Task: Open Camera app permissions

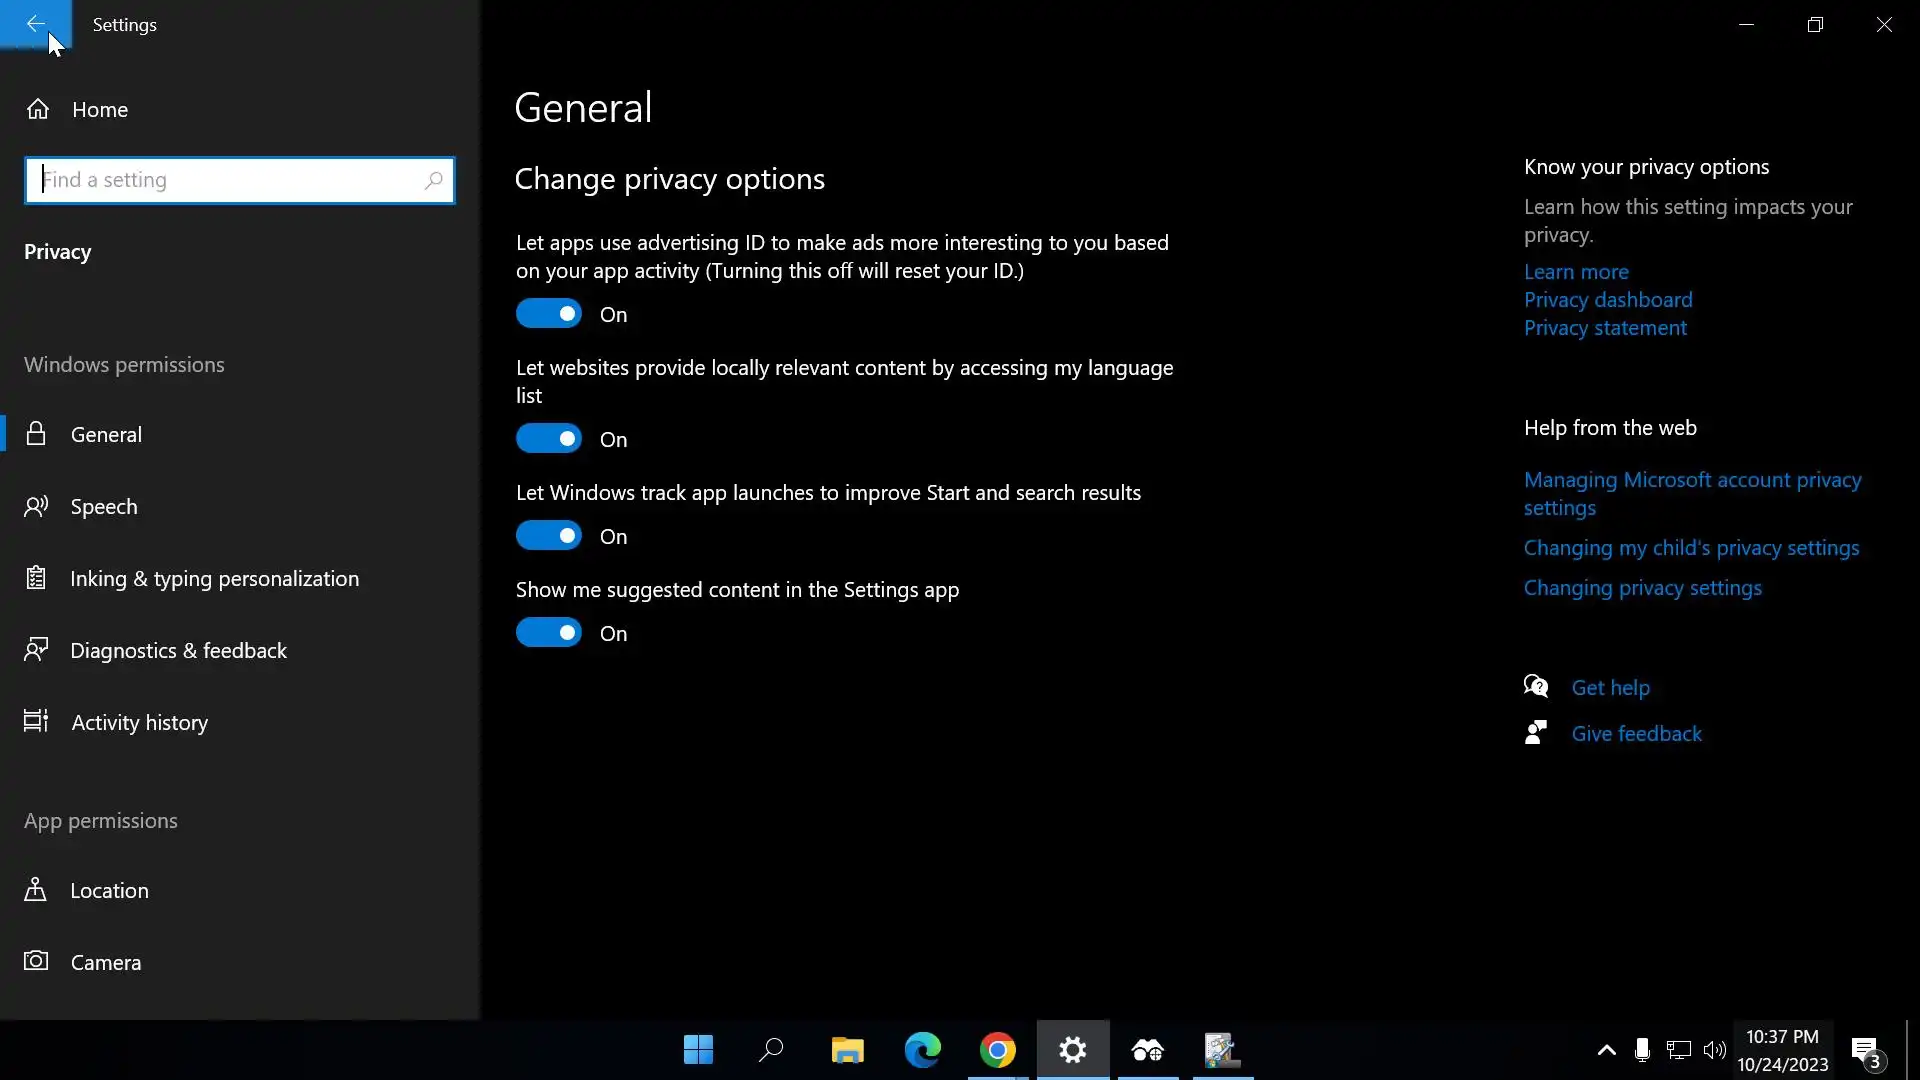Action: (x=105, y=963)
